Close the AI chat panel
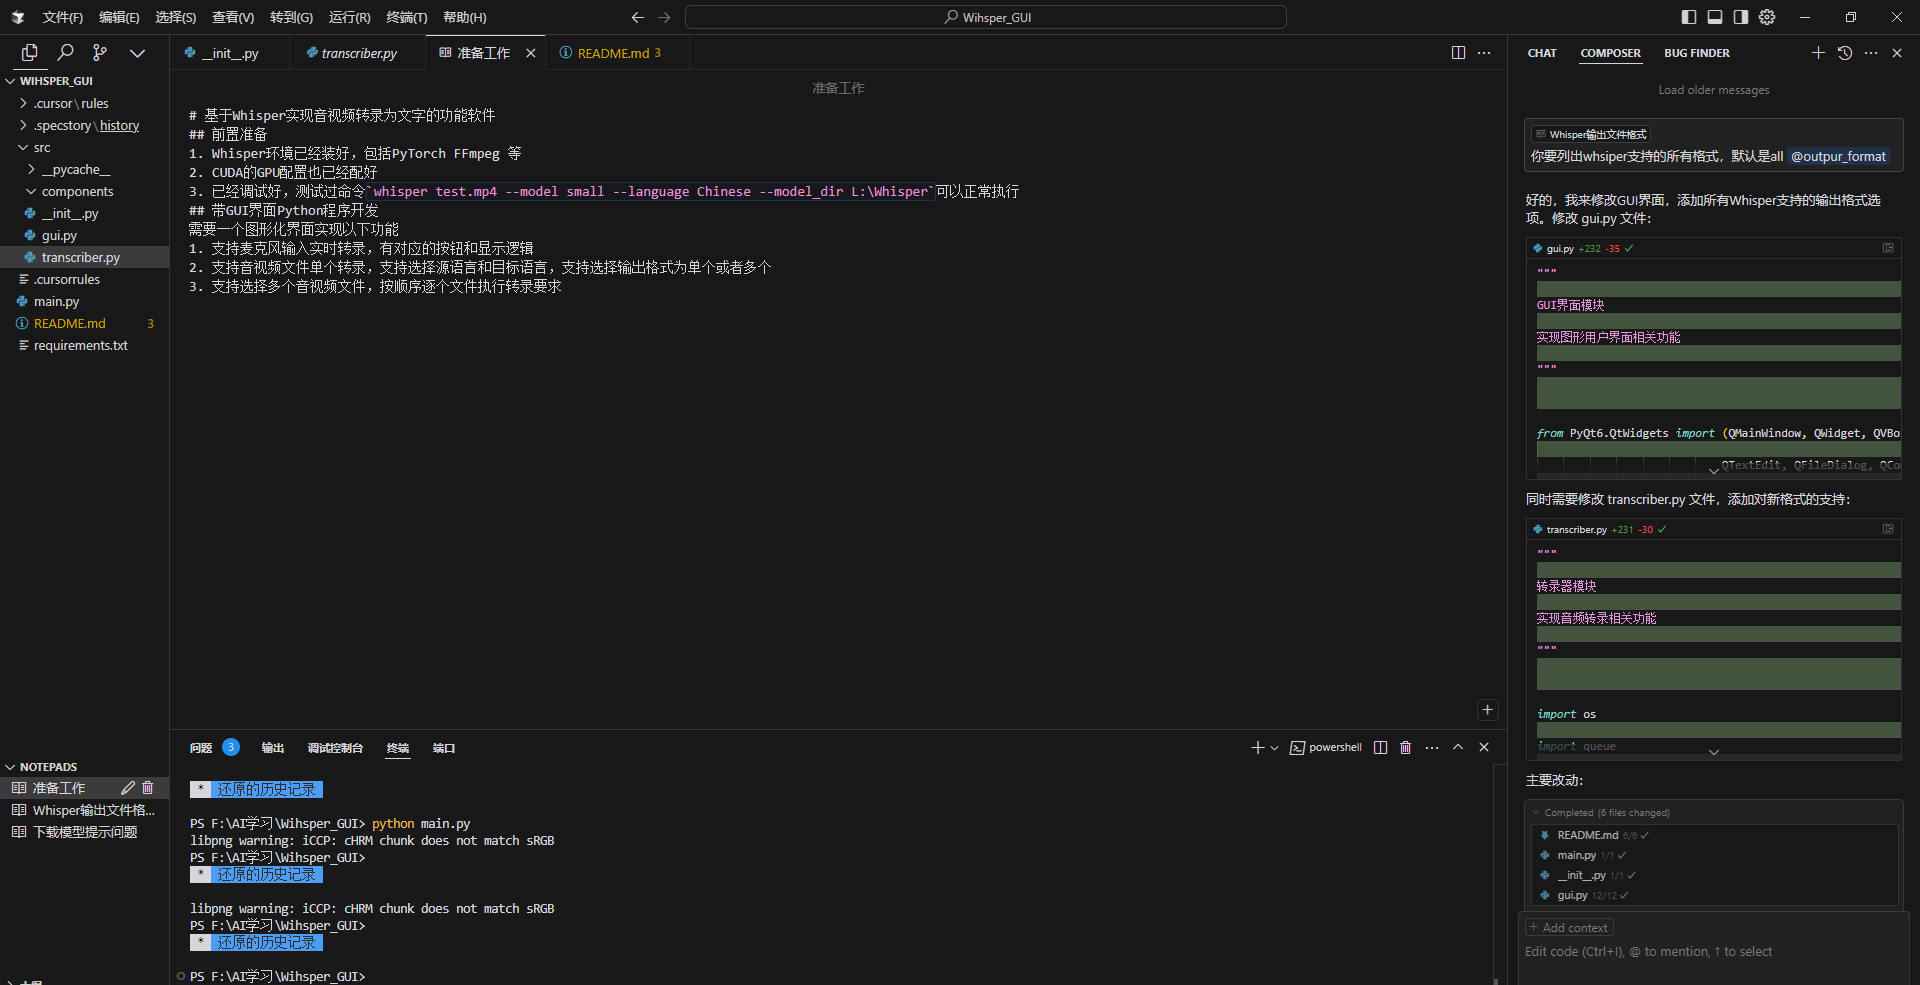1920x985 pixels. [1897, 53]
